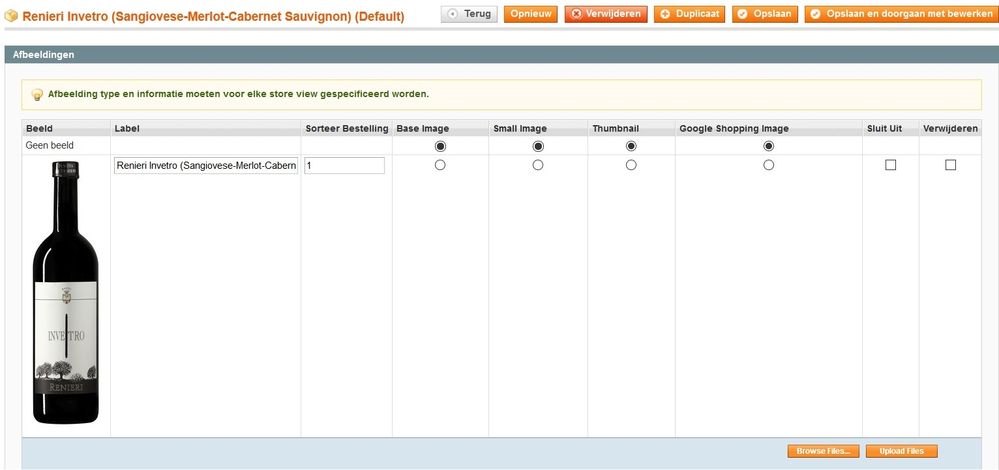Screen dimensions: 999x470
Task: Open the Browse Files dialog
Action: click(822, 452)
